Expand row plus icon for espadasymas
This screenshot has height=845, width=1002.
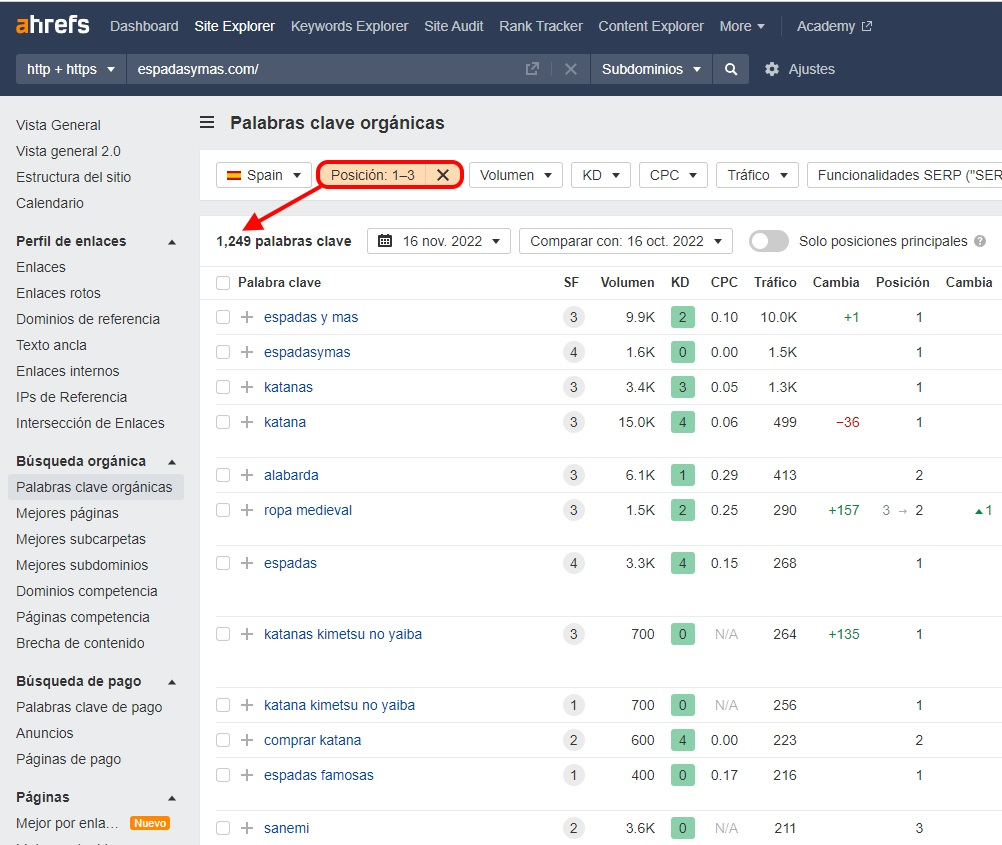coord(247,352)
